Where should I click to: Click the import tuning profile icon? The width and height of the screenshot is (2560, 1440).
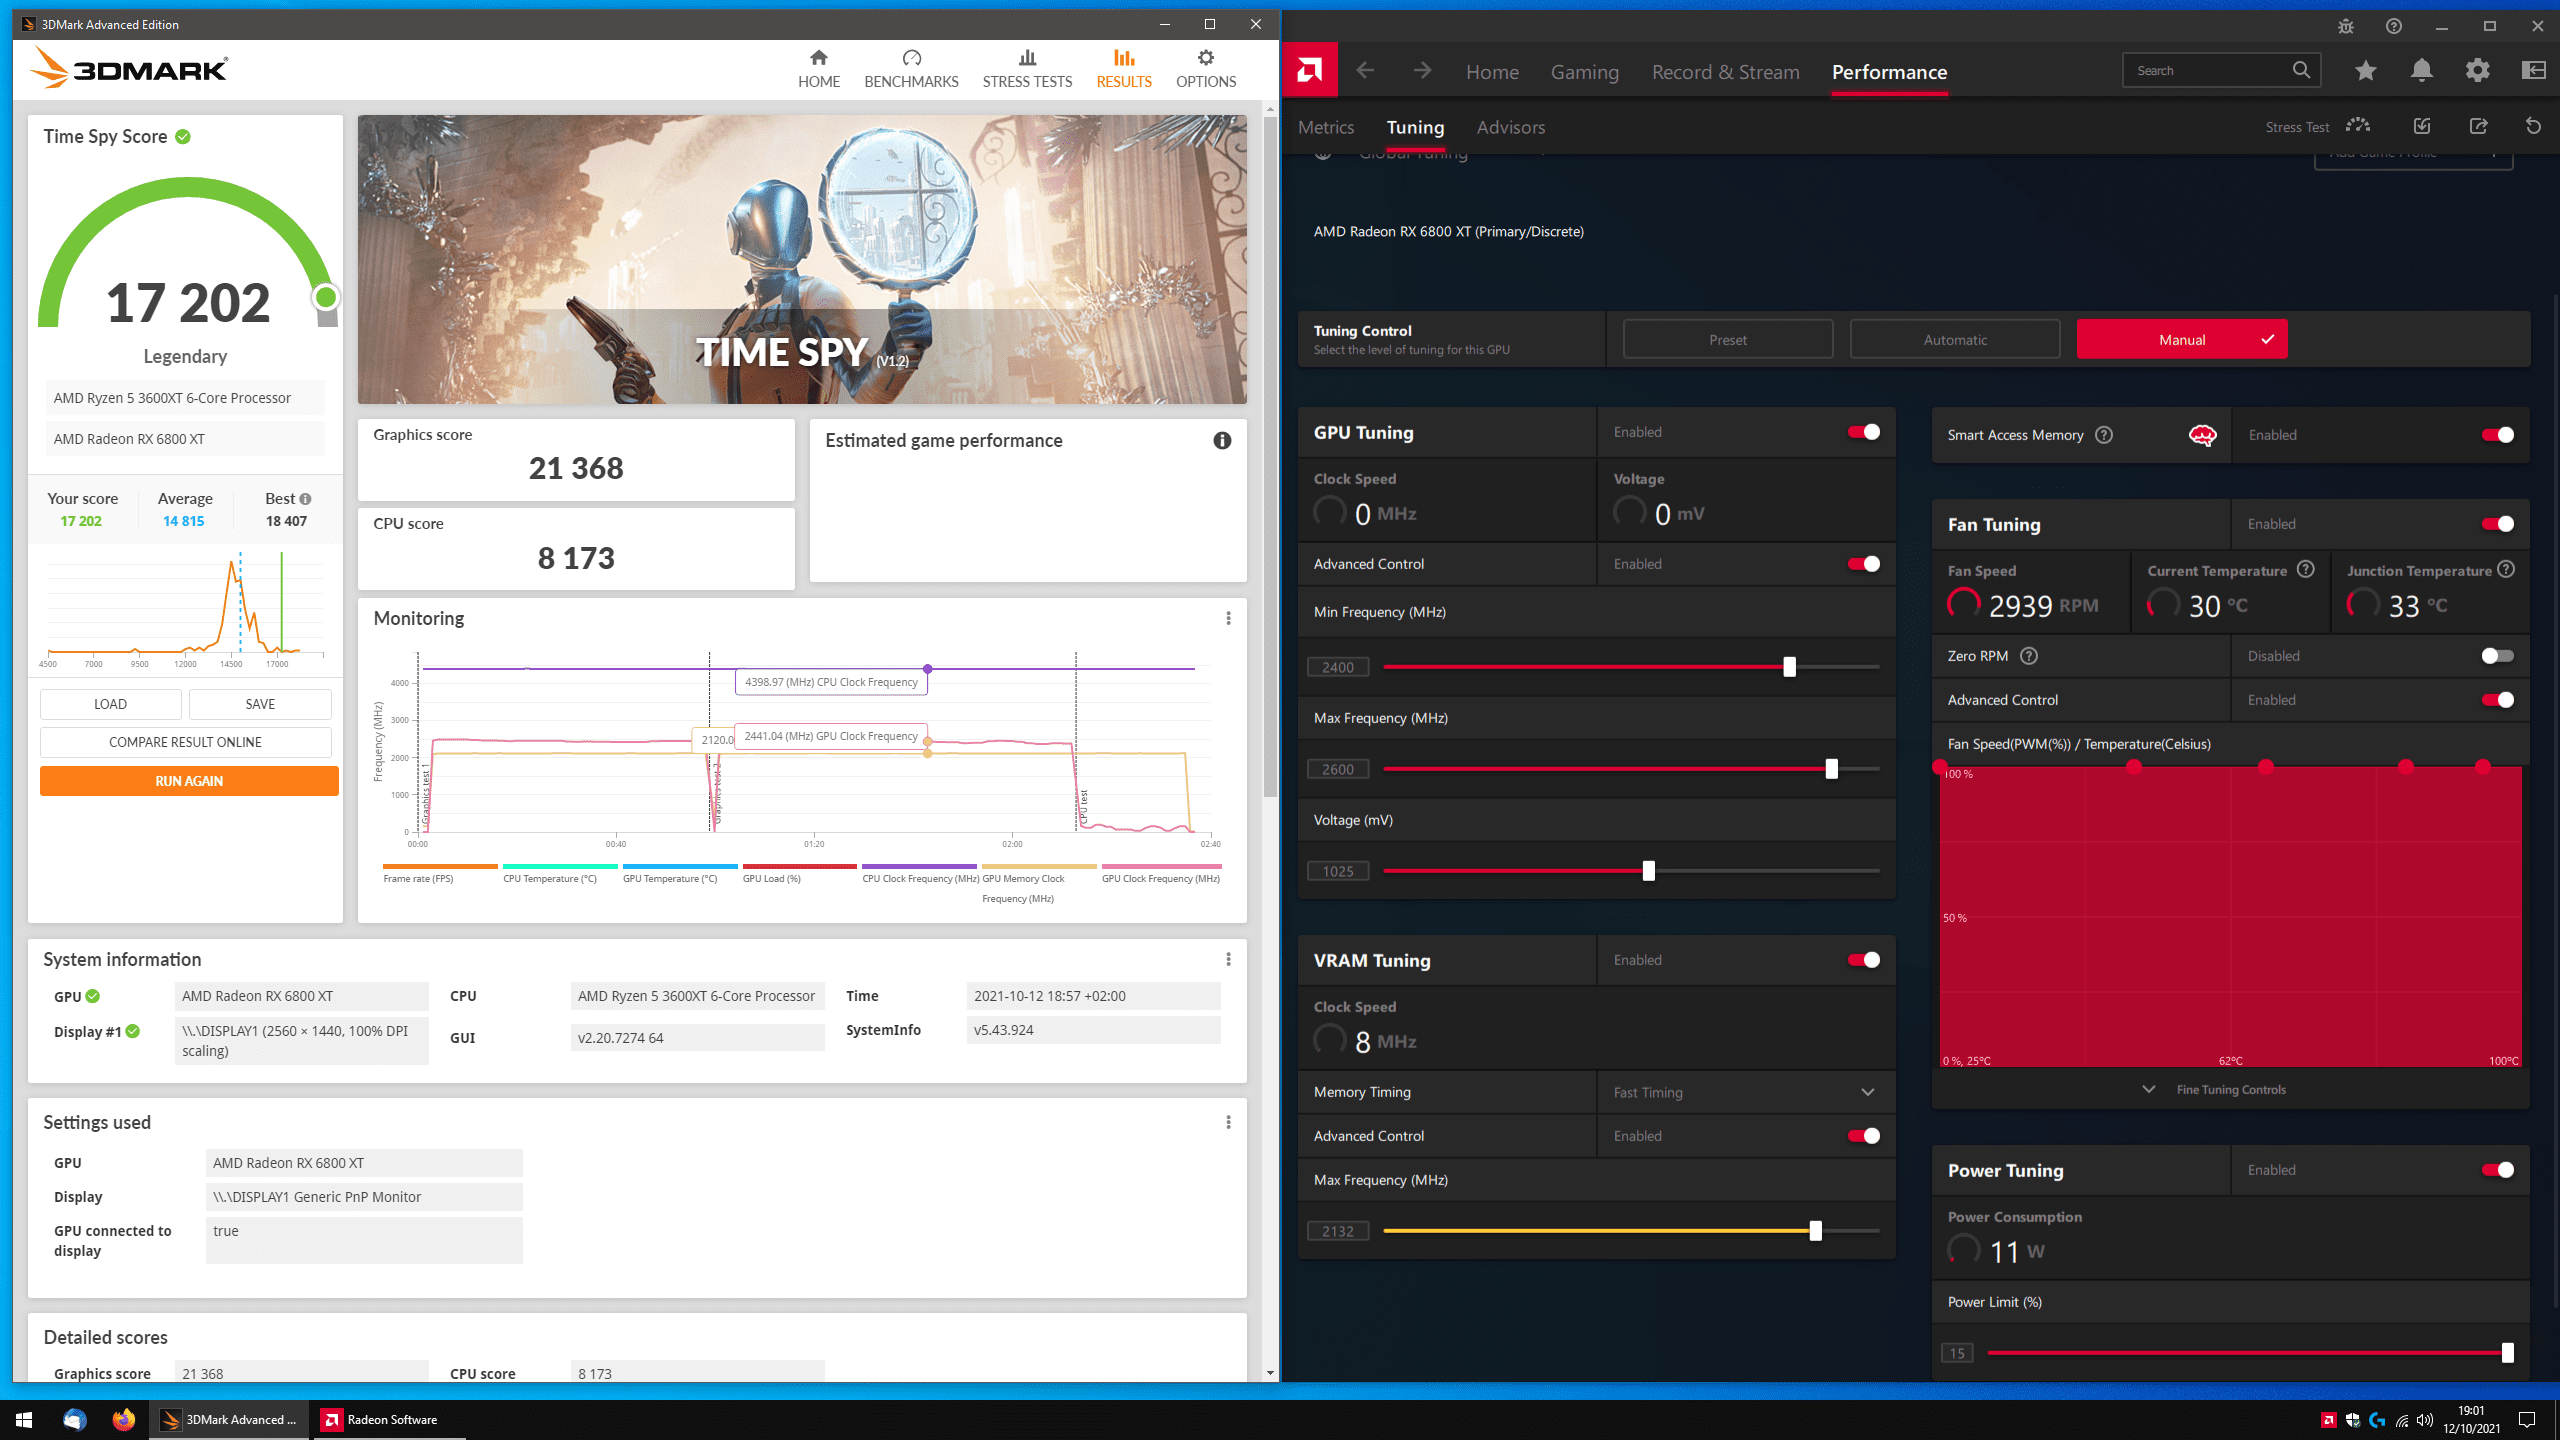(x=2422, y=126)
